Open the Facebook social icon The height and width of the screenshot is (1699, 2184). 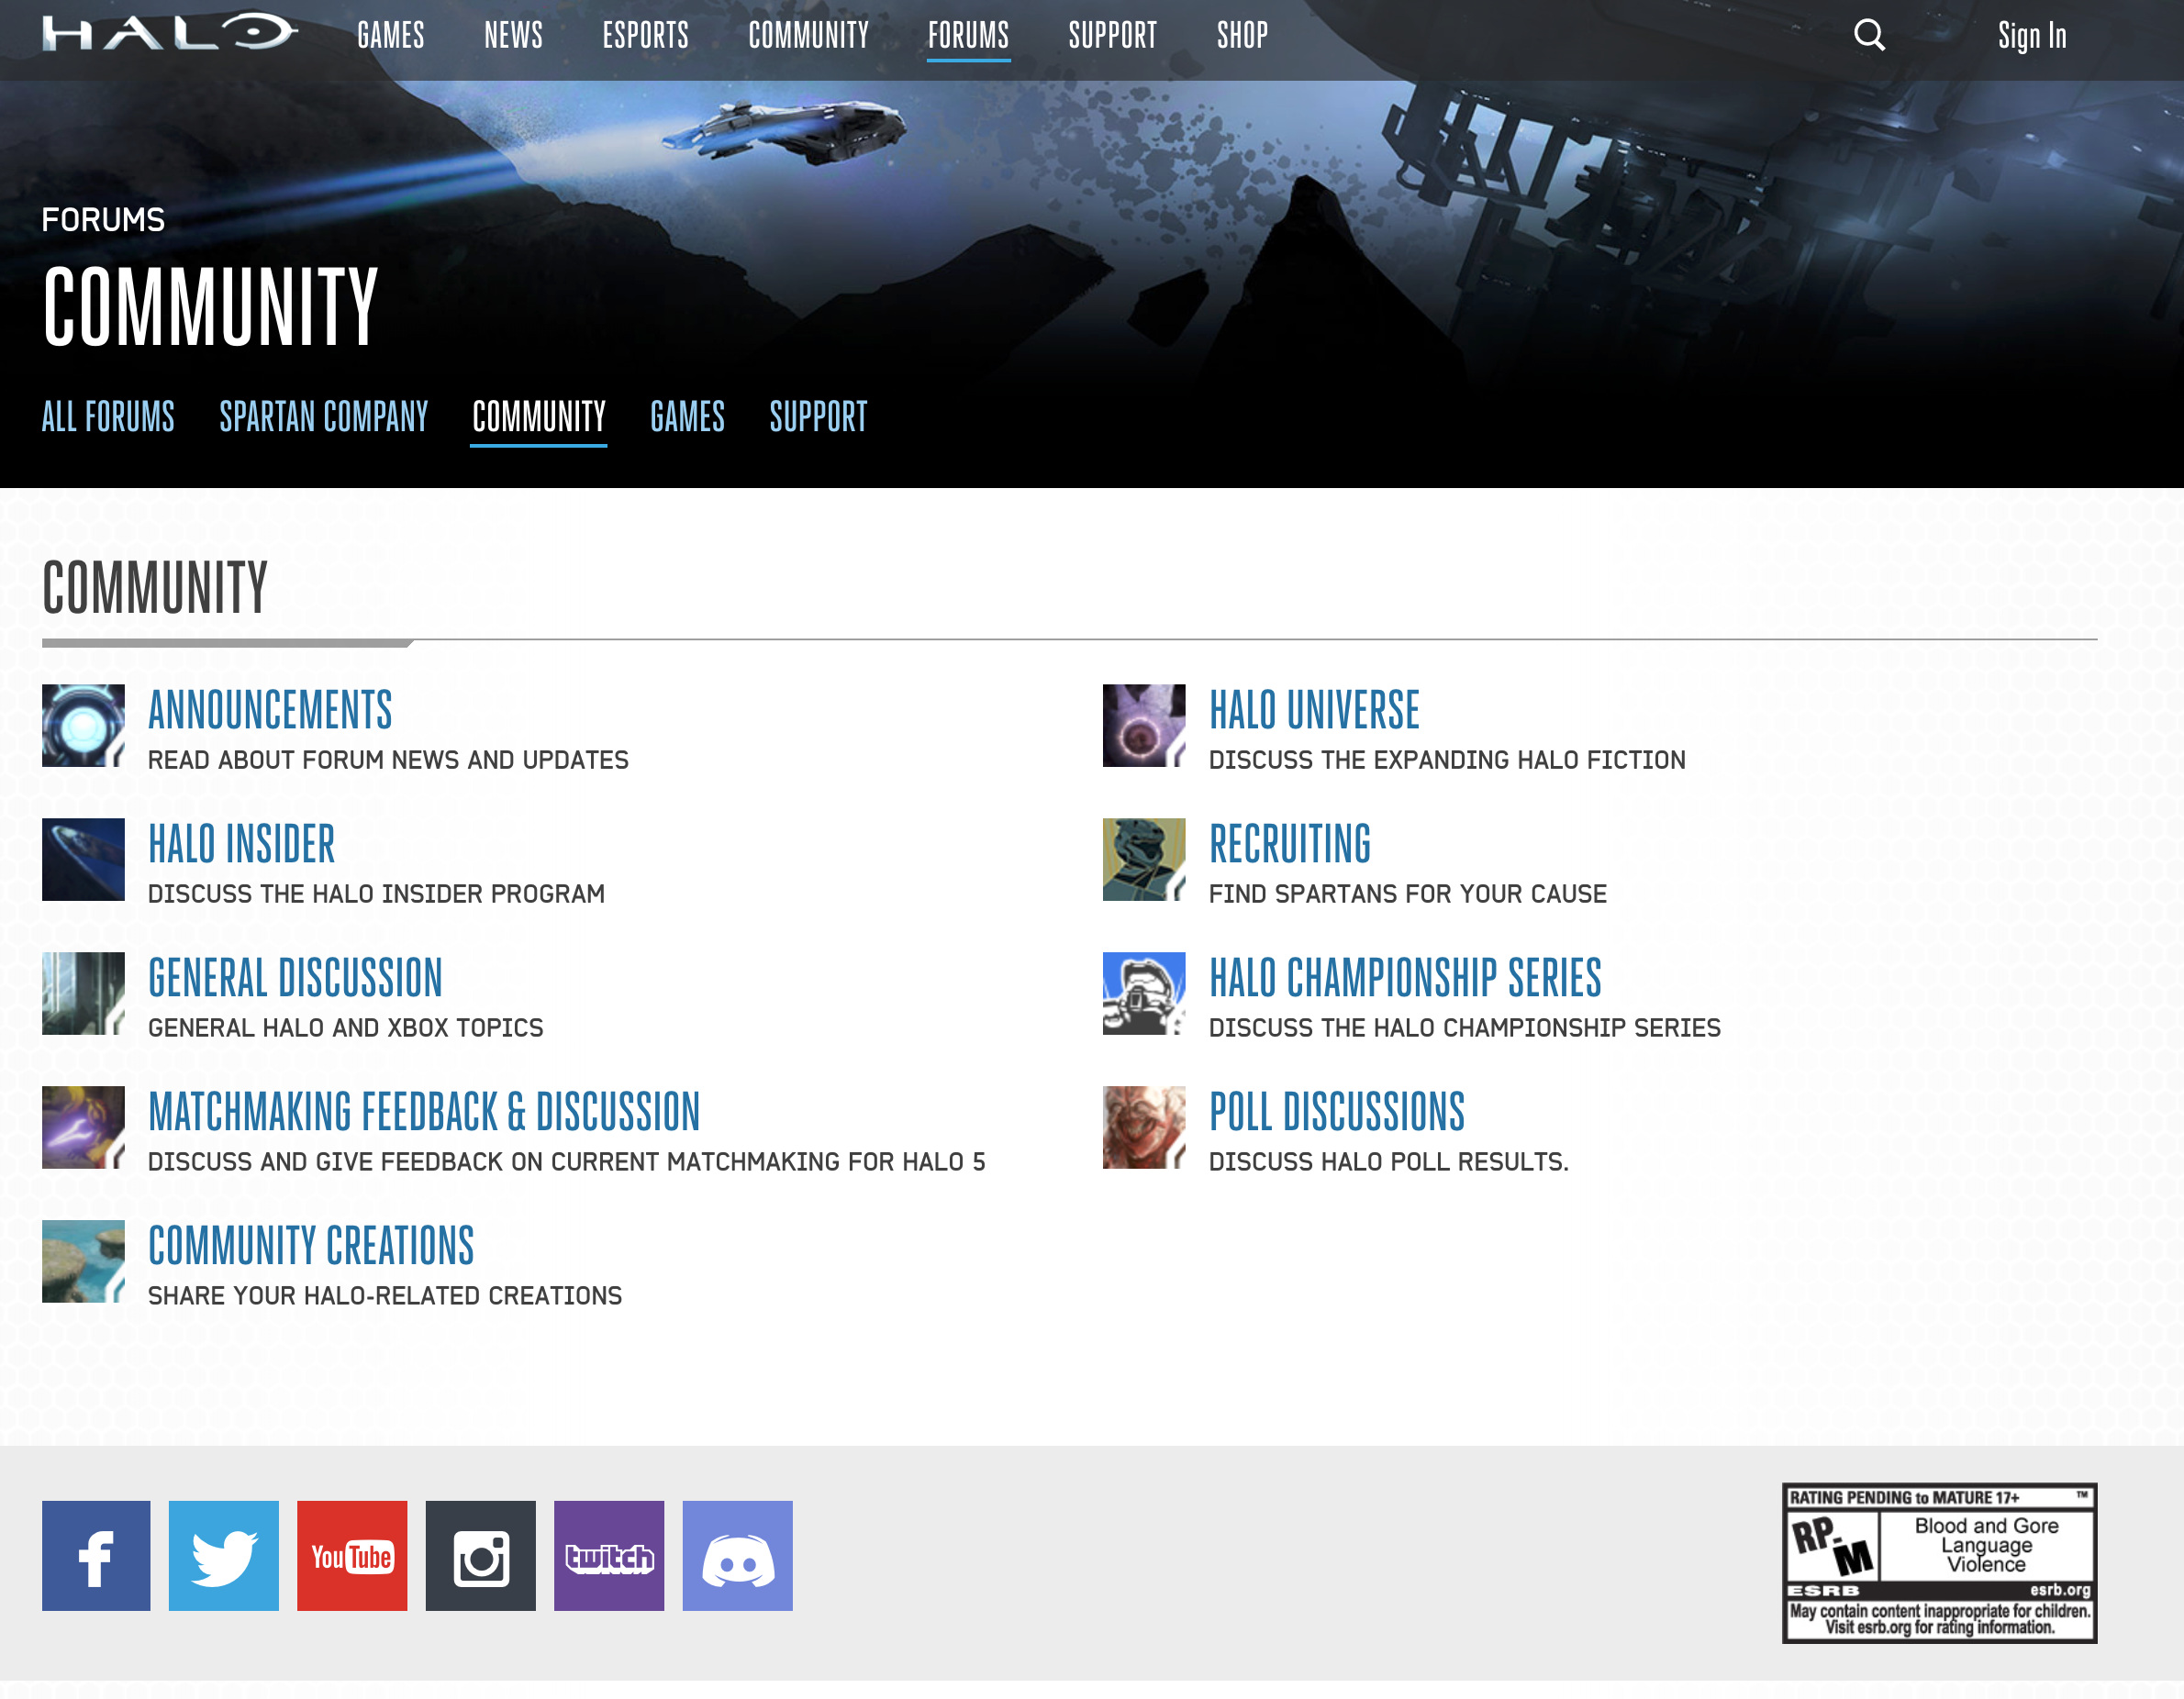96,1555
